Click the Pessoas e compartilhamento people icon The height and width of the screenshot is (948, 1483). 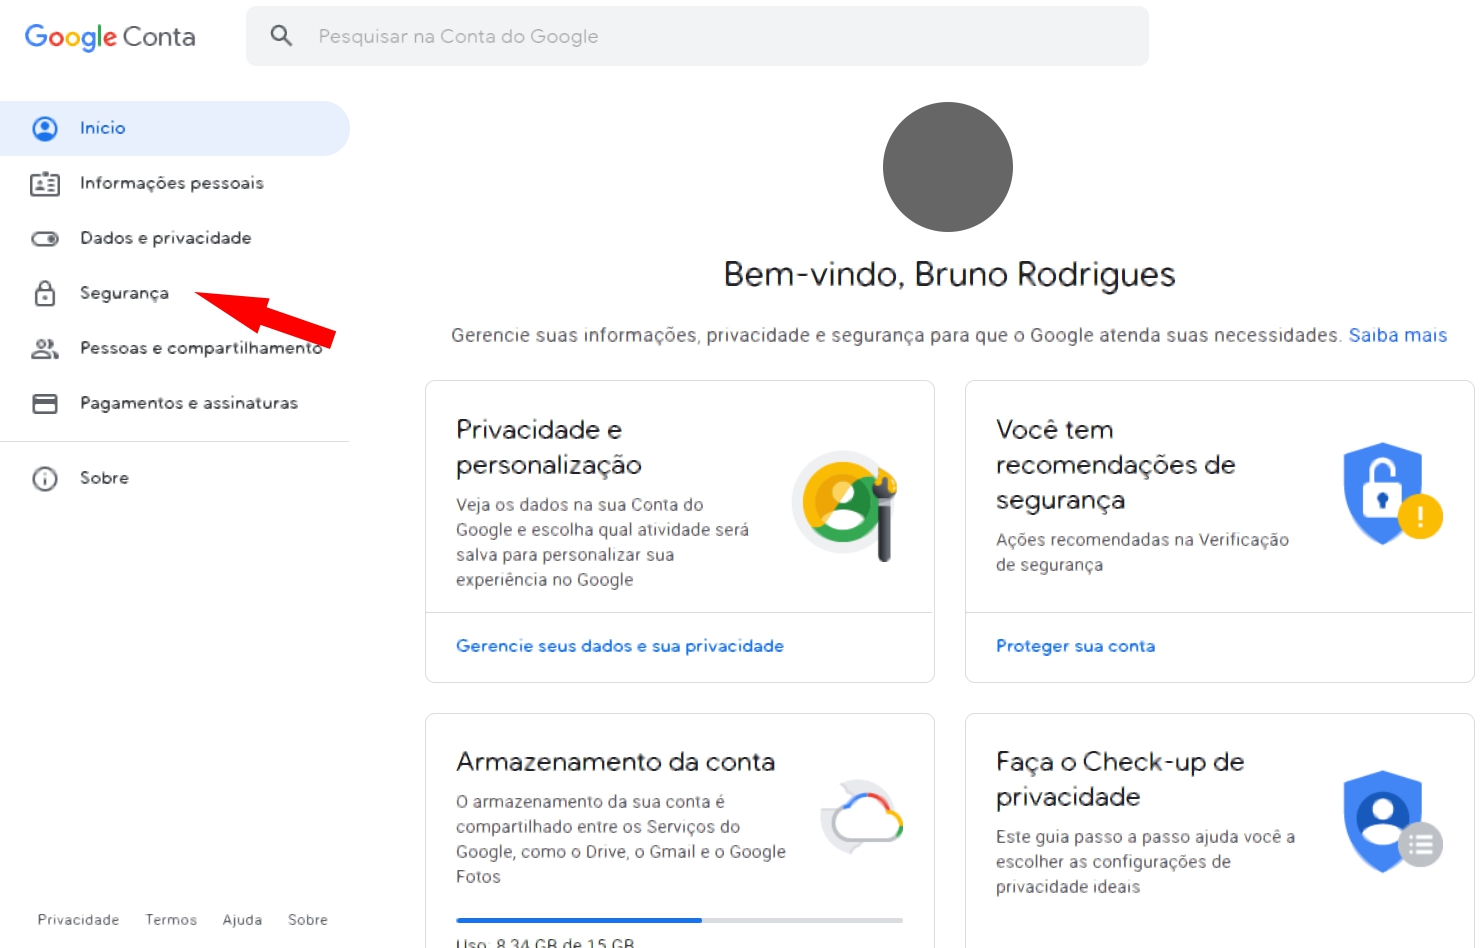click(x=45, y=348)
